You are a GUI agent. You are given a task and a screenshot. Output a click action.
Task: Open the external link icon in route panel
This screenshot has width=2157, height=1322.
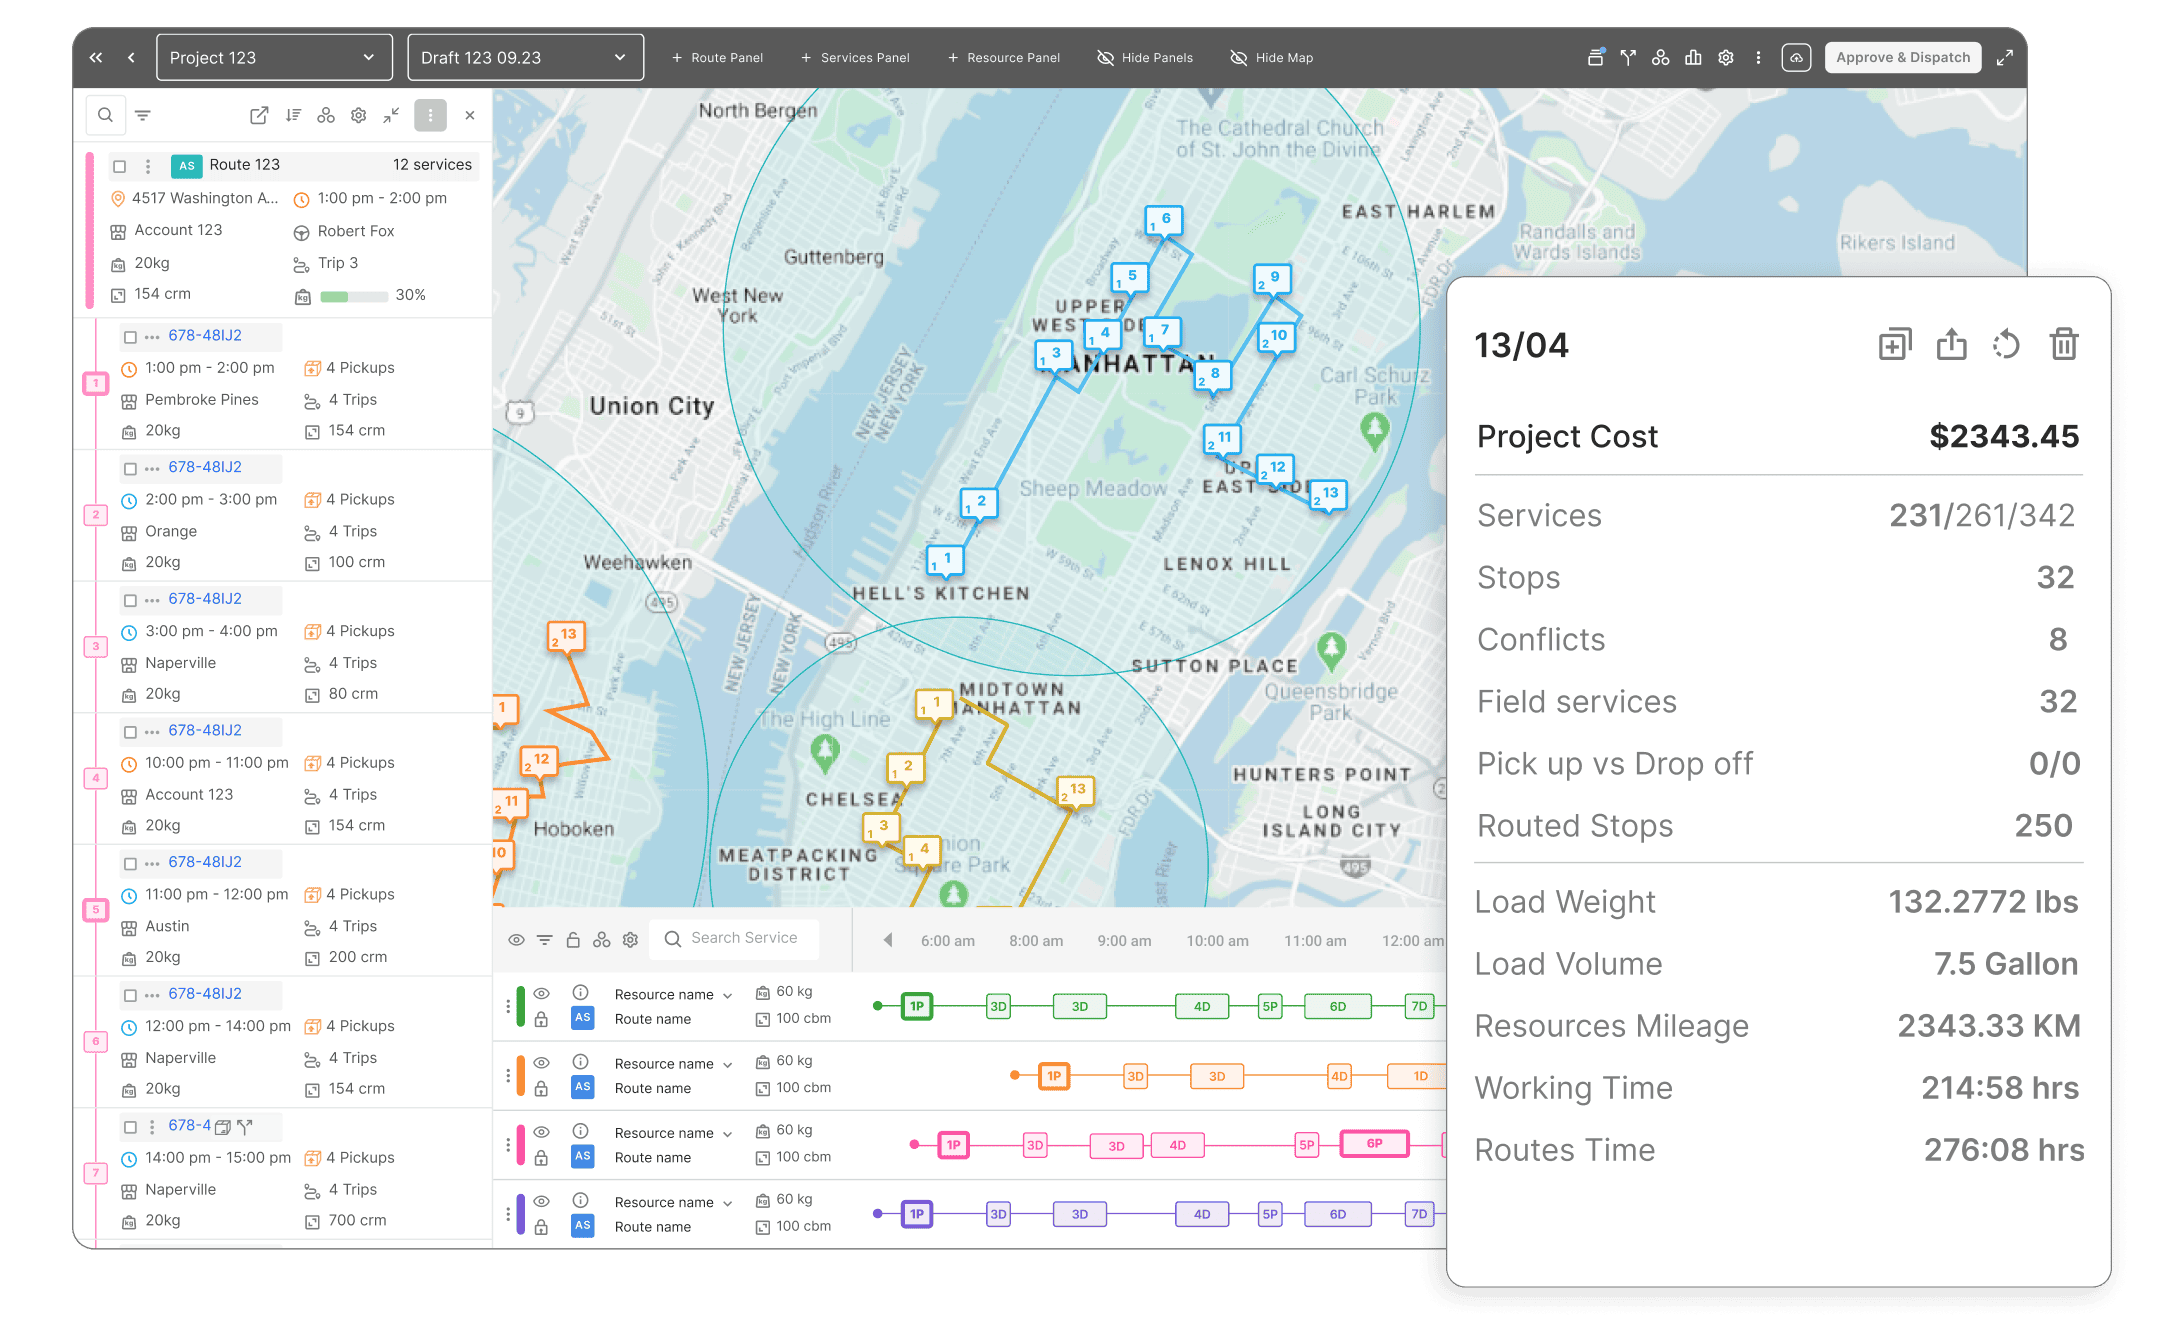(x=259, y=115)
